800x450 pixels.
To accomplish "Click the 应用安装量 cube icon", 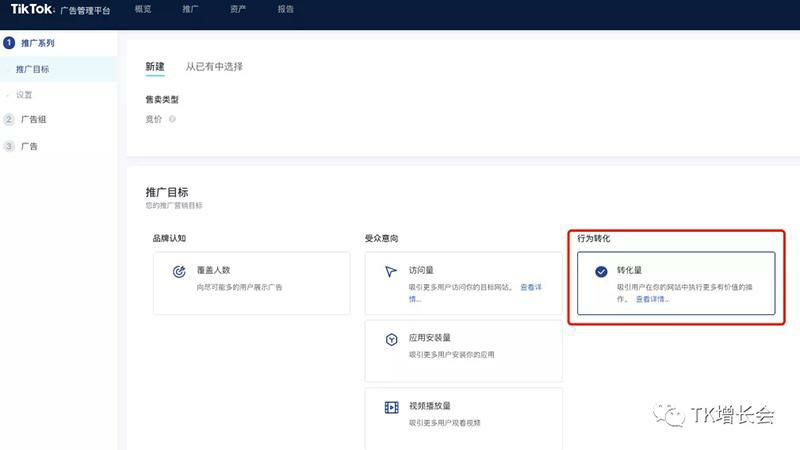I will point(391,339).
